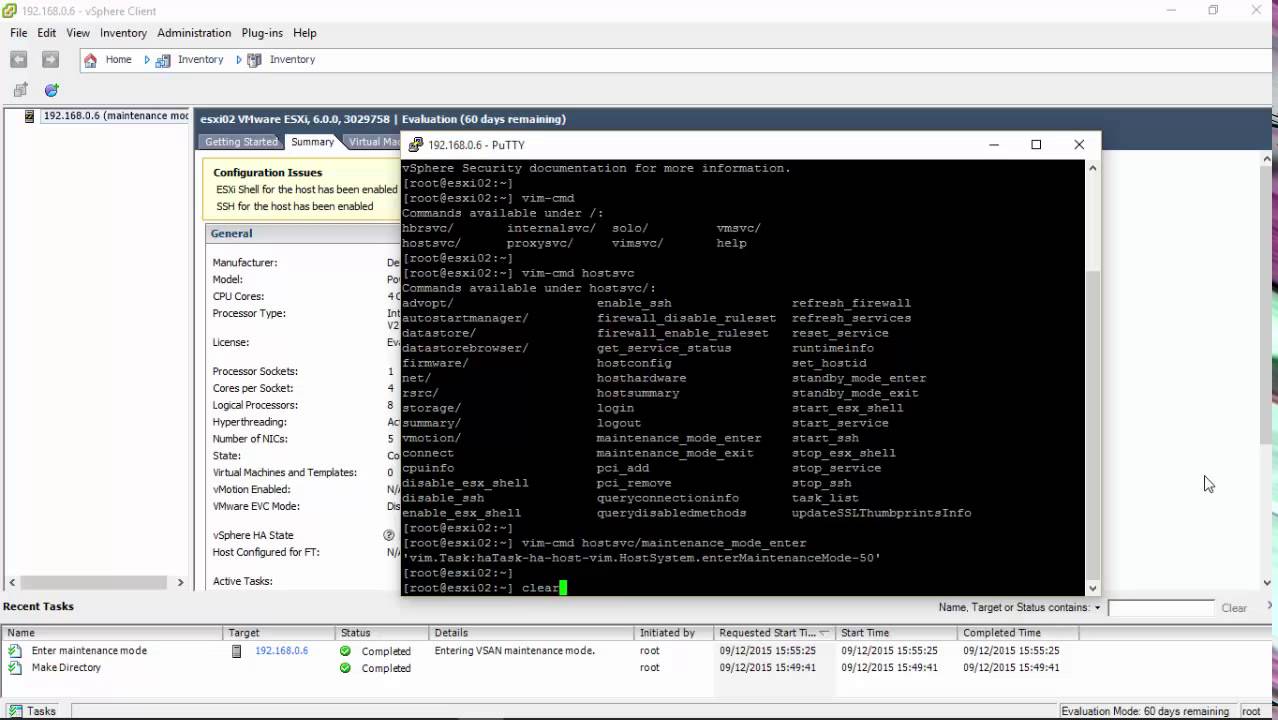Open the View menu
Image resolution: width=1278 pixels, height=720 pixels.
[78, 33]
